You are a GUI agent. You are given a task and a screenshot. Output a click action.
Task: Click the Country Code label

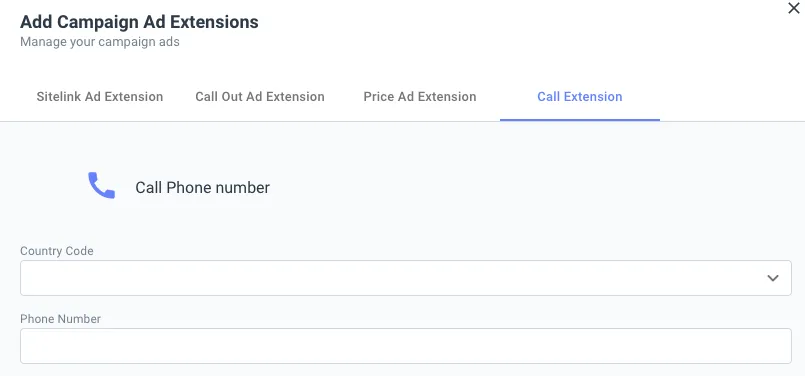pos(56,251)
